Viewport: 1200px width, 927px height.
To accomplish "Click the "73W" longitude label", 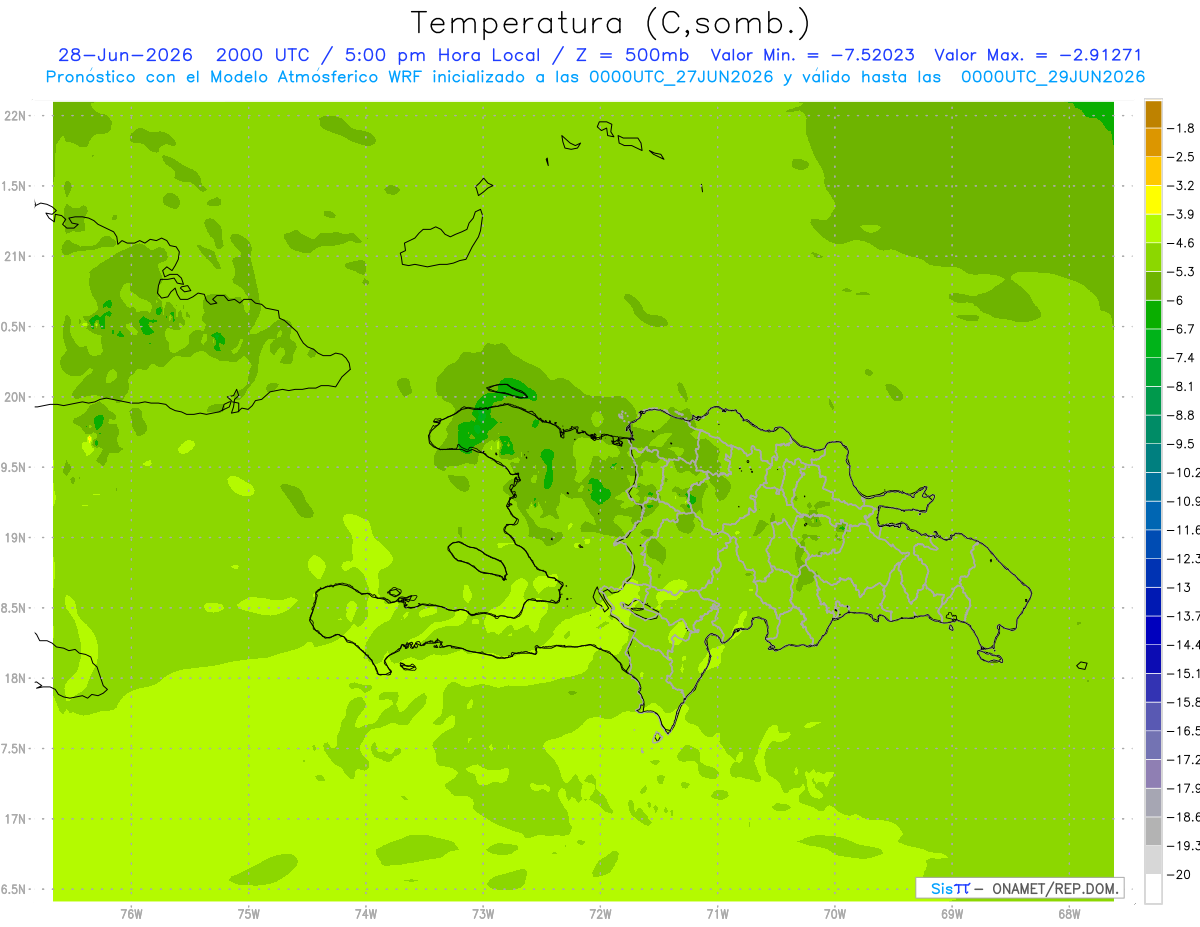I will coord(483,914).
